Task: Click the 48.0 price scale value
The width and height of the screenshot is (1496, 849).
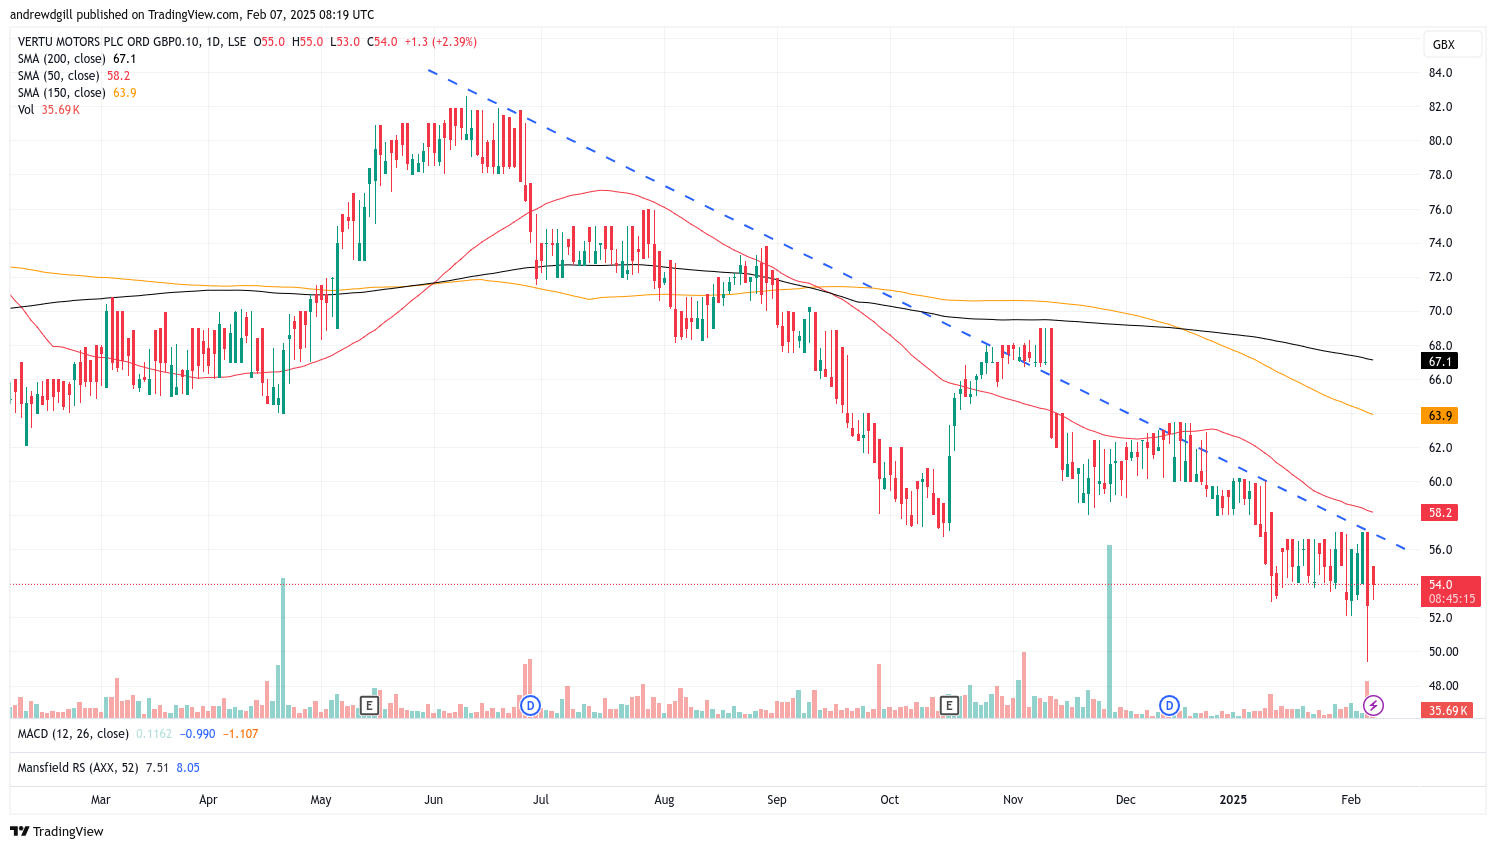Action: pos(1441,686)
